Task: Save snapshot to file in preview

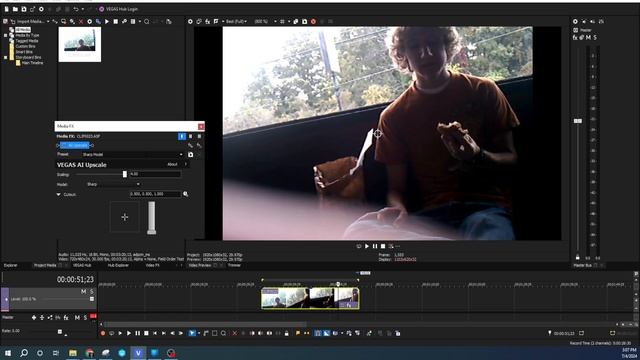Action: click(x=304, y=21)
